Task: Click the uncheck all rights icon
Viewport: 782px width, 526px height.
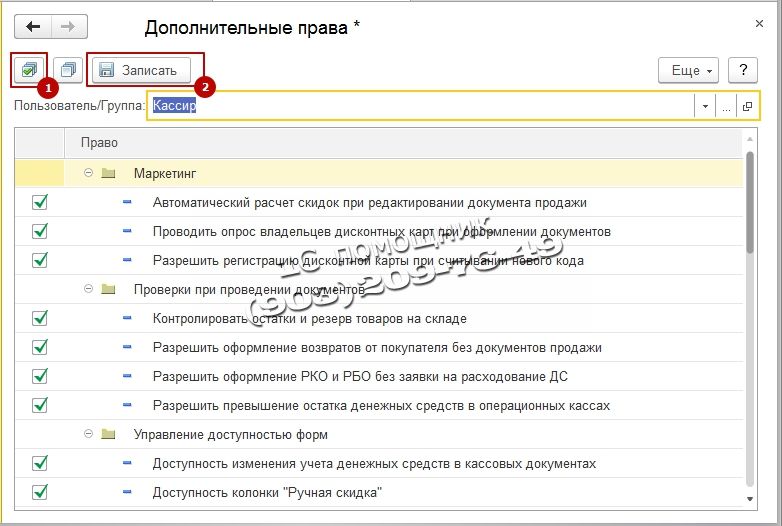Action: click(68, 70)
